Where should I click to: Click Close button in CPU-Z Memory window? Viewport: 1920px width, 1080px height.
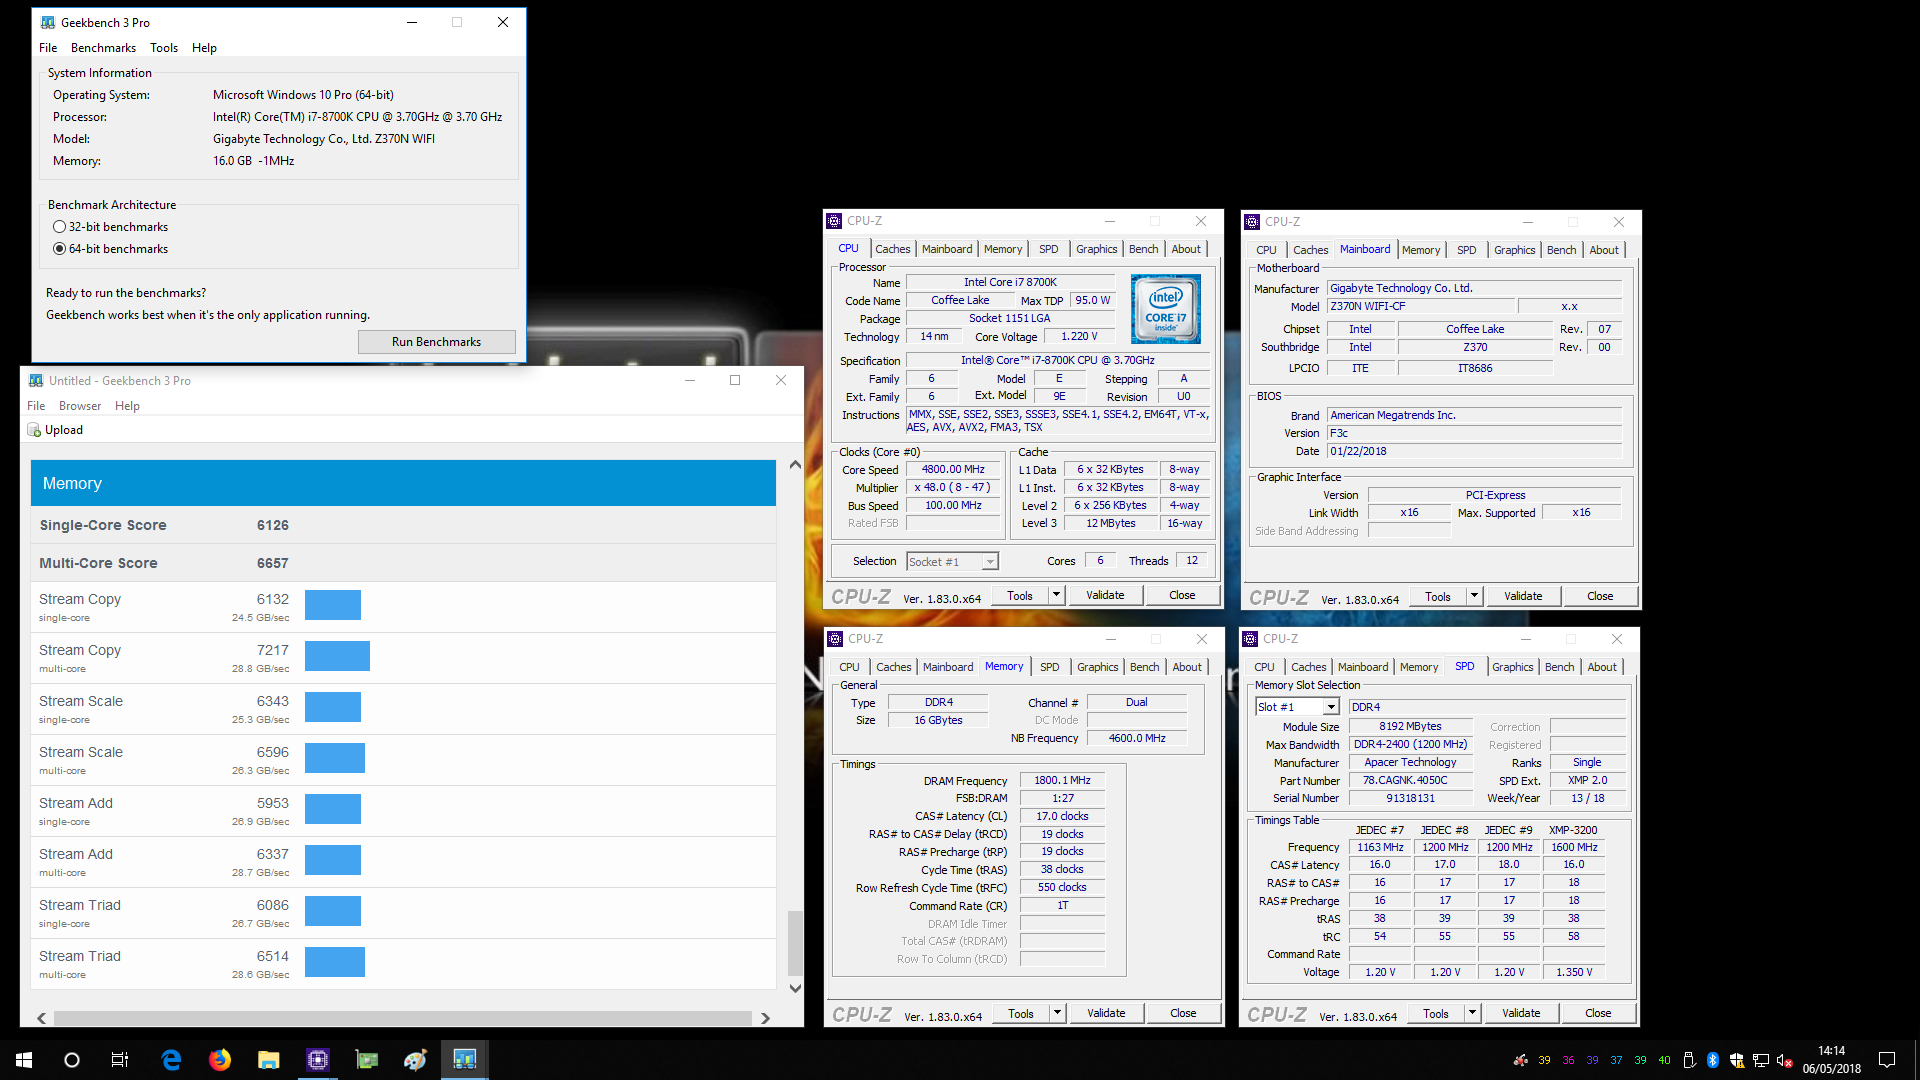pyautogui.click(x=1183, y=1013)
